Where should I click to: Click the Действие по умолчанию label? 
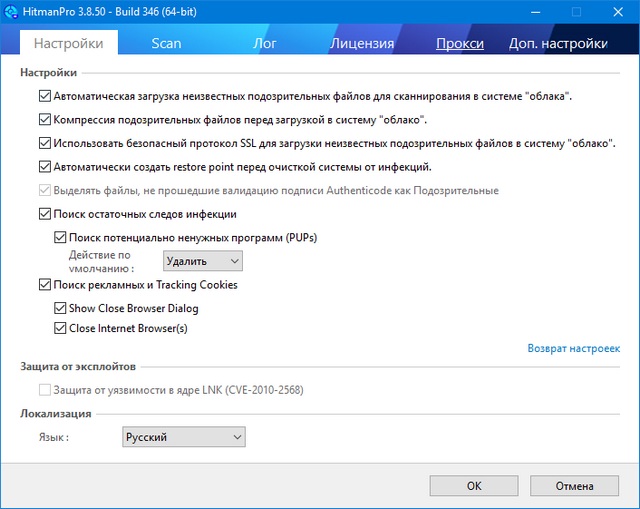click(x=101, y=262)
